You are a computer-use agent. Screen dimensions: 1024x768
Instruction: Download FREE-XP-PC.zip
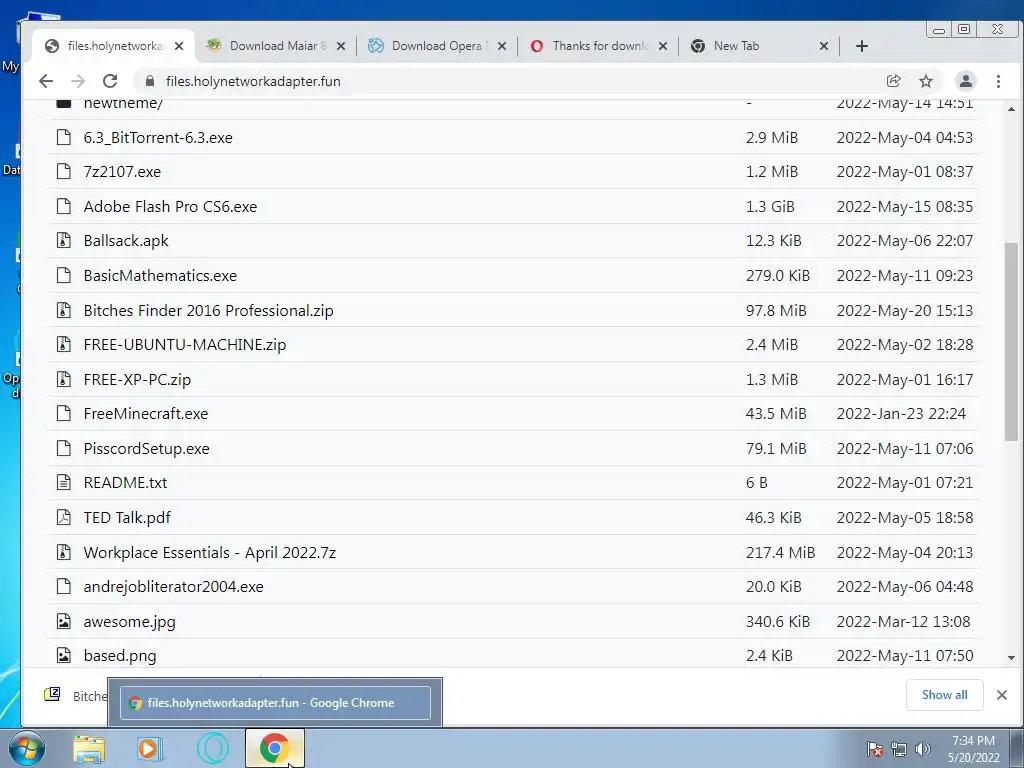coord(137,379)
